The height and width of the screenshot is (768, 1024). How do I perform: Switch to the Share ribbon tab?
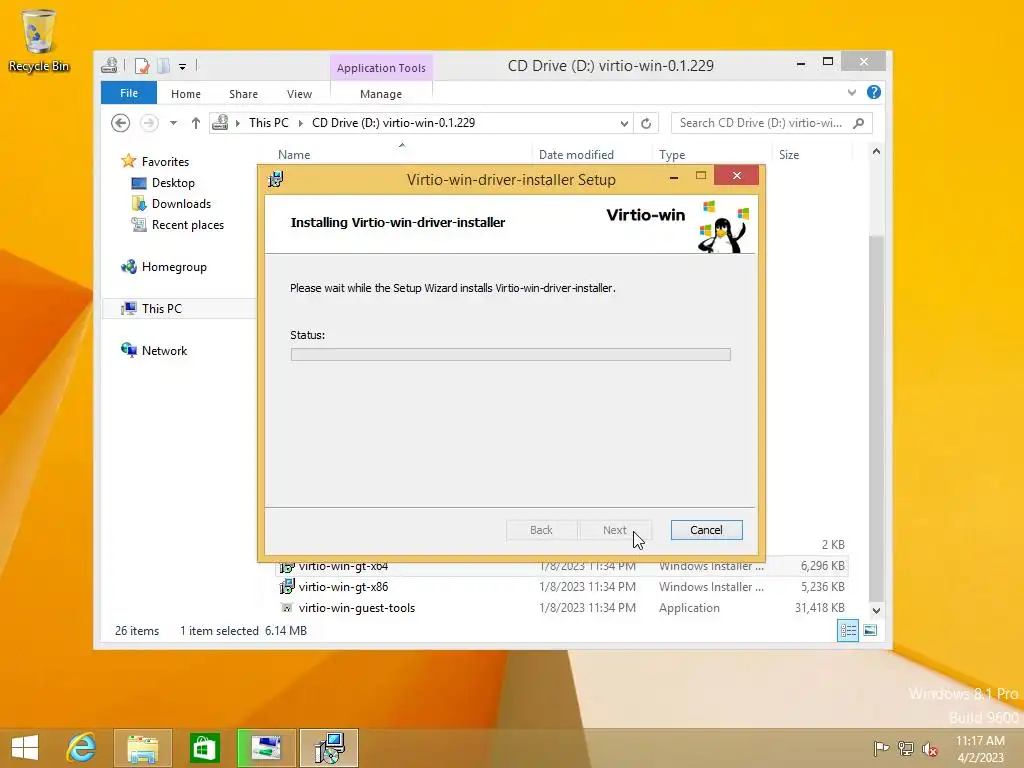244,94
